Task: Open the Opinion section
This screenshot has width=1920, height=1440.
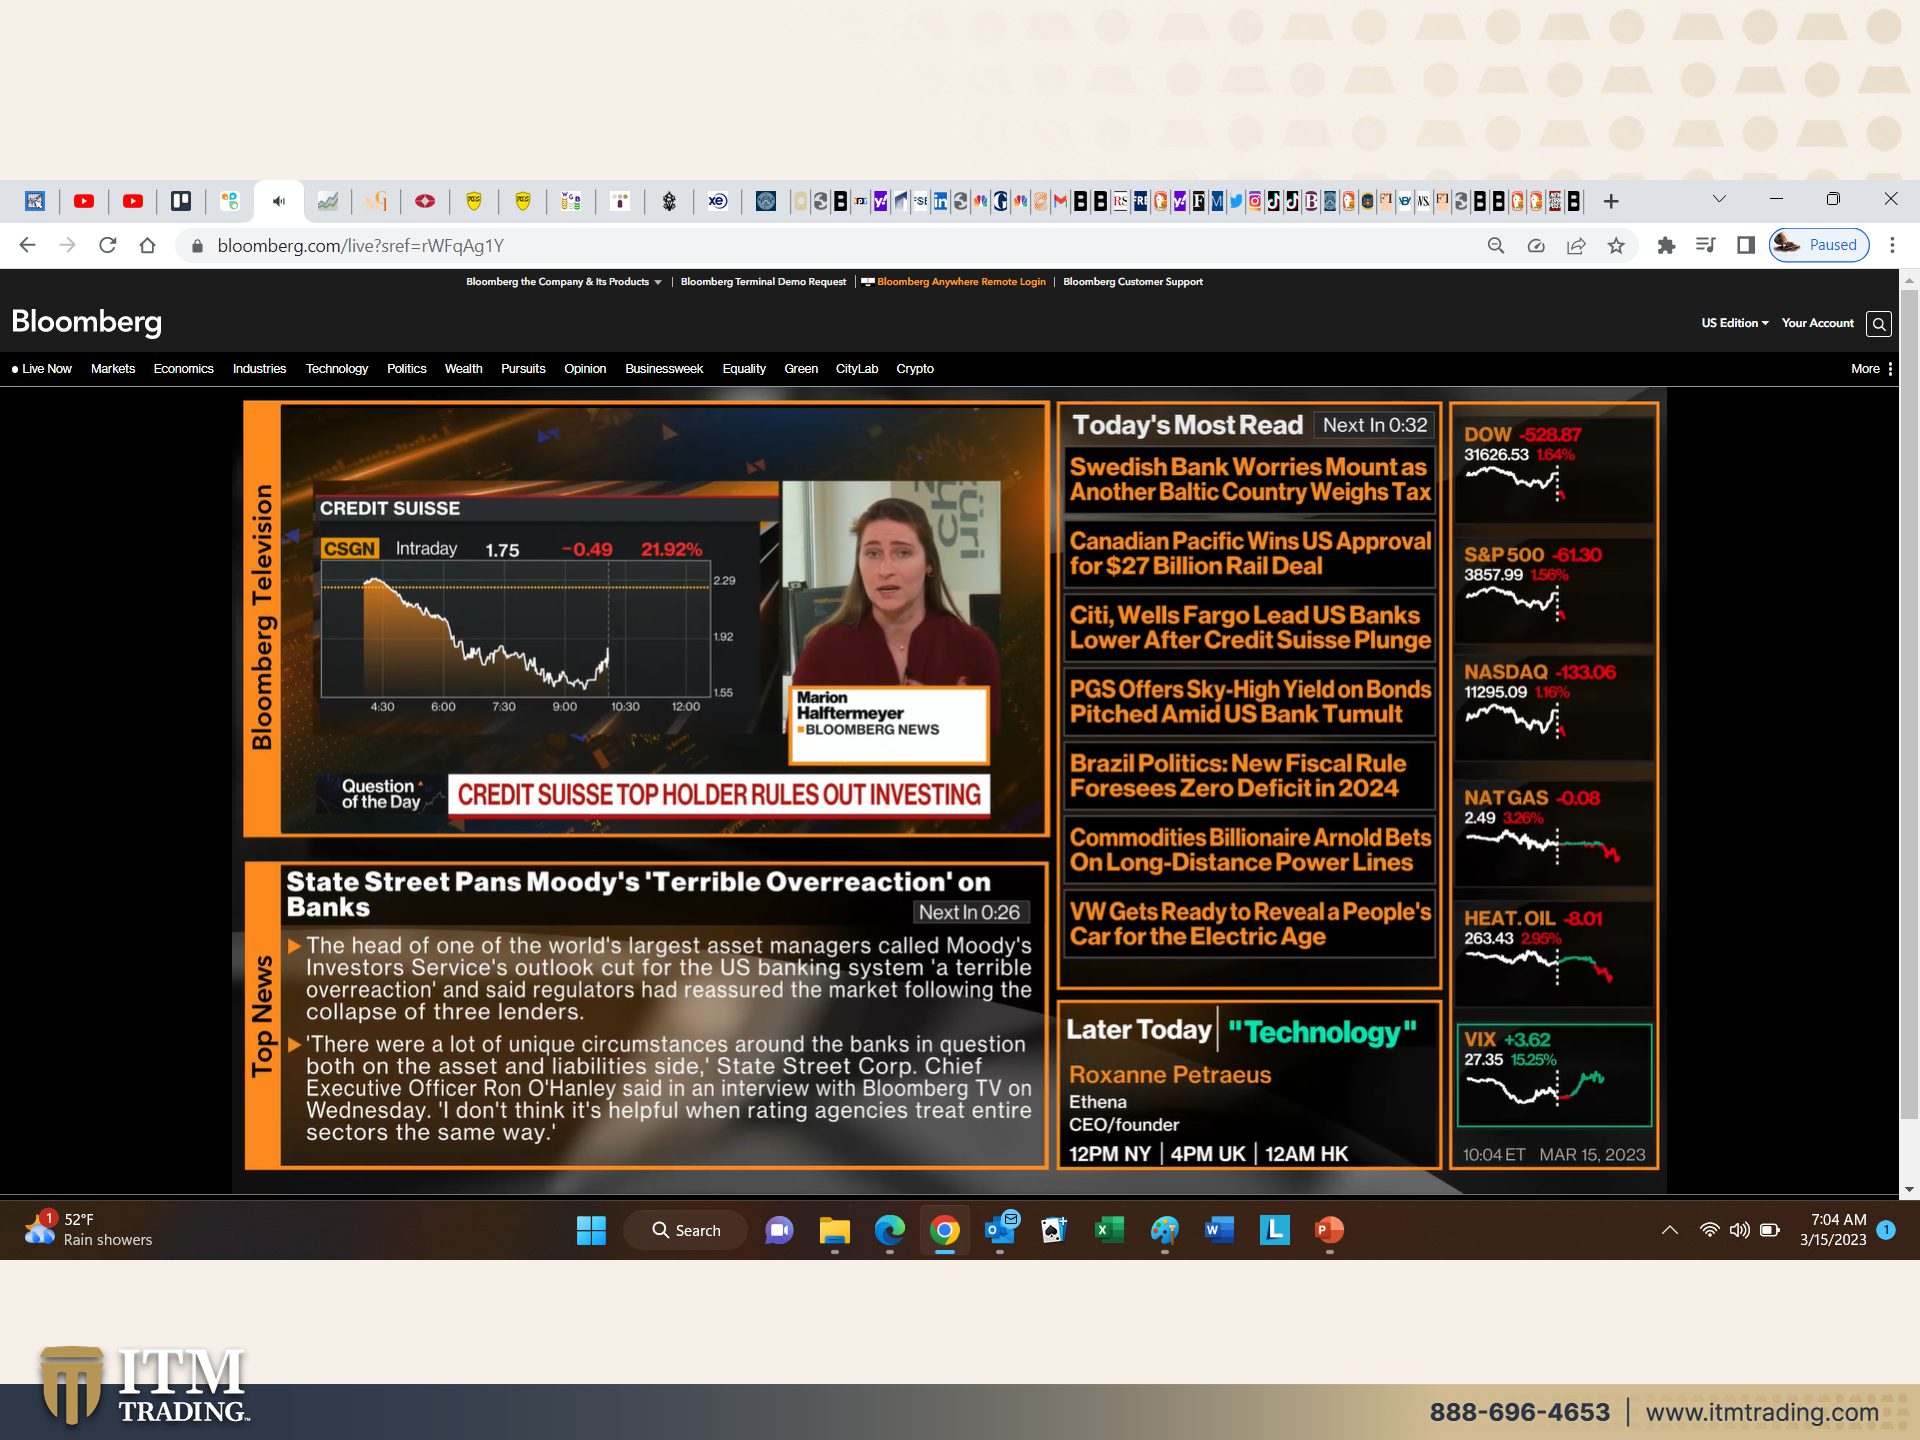Action: pyautogui.click(x=585, y=369)
